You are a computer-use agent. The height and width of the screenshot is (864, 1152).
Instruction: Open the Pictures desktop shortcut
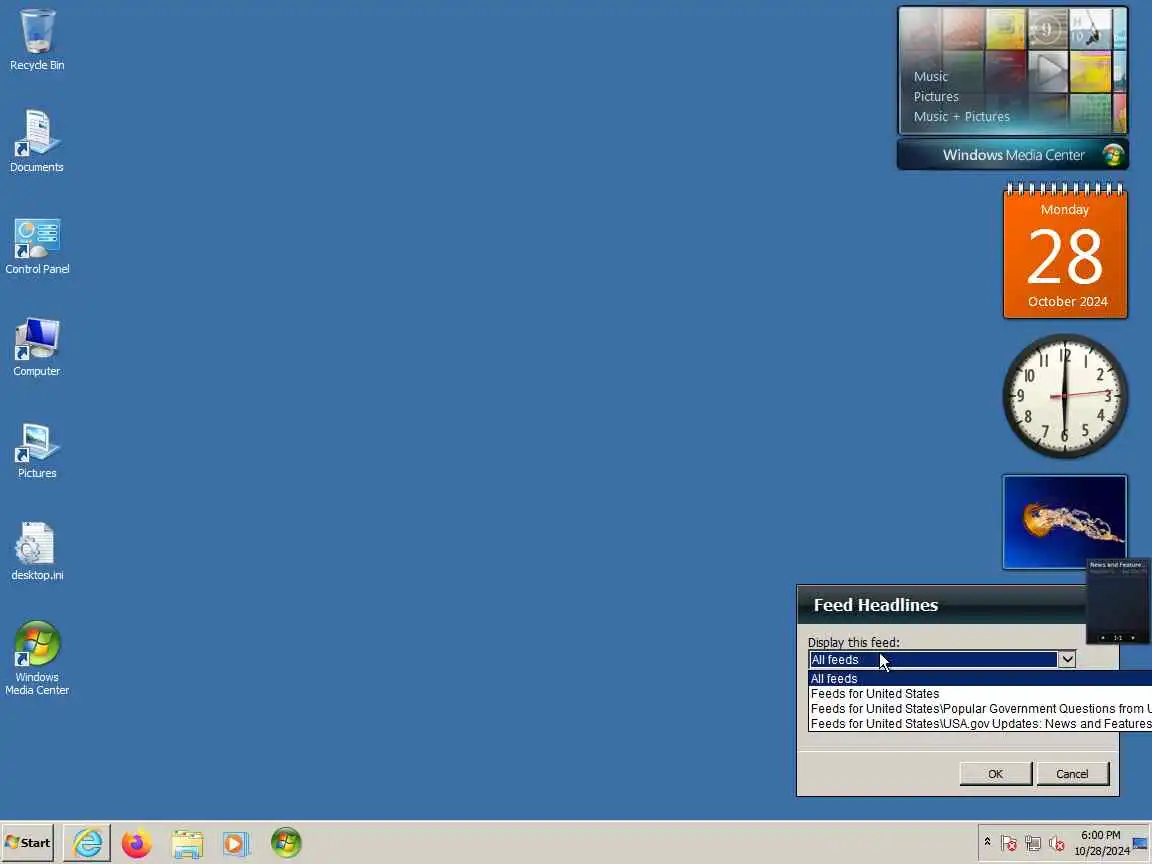[x=37, y=450]
